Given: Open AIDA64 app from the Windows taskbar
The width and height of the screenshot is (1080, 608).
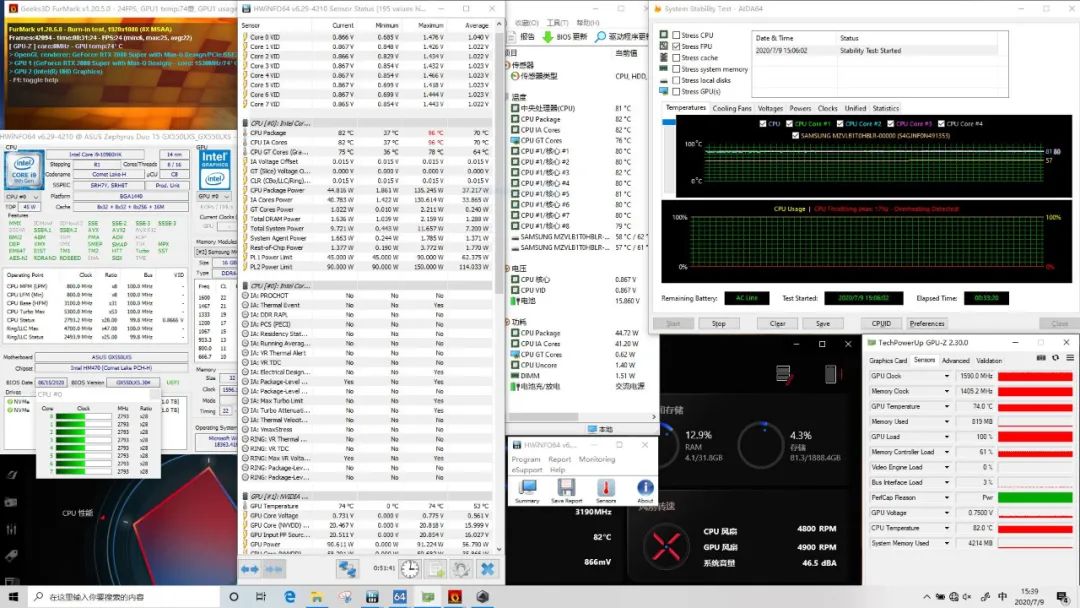Looking at the screenshot, I should click(398, 596).
